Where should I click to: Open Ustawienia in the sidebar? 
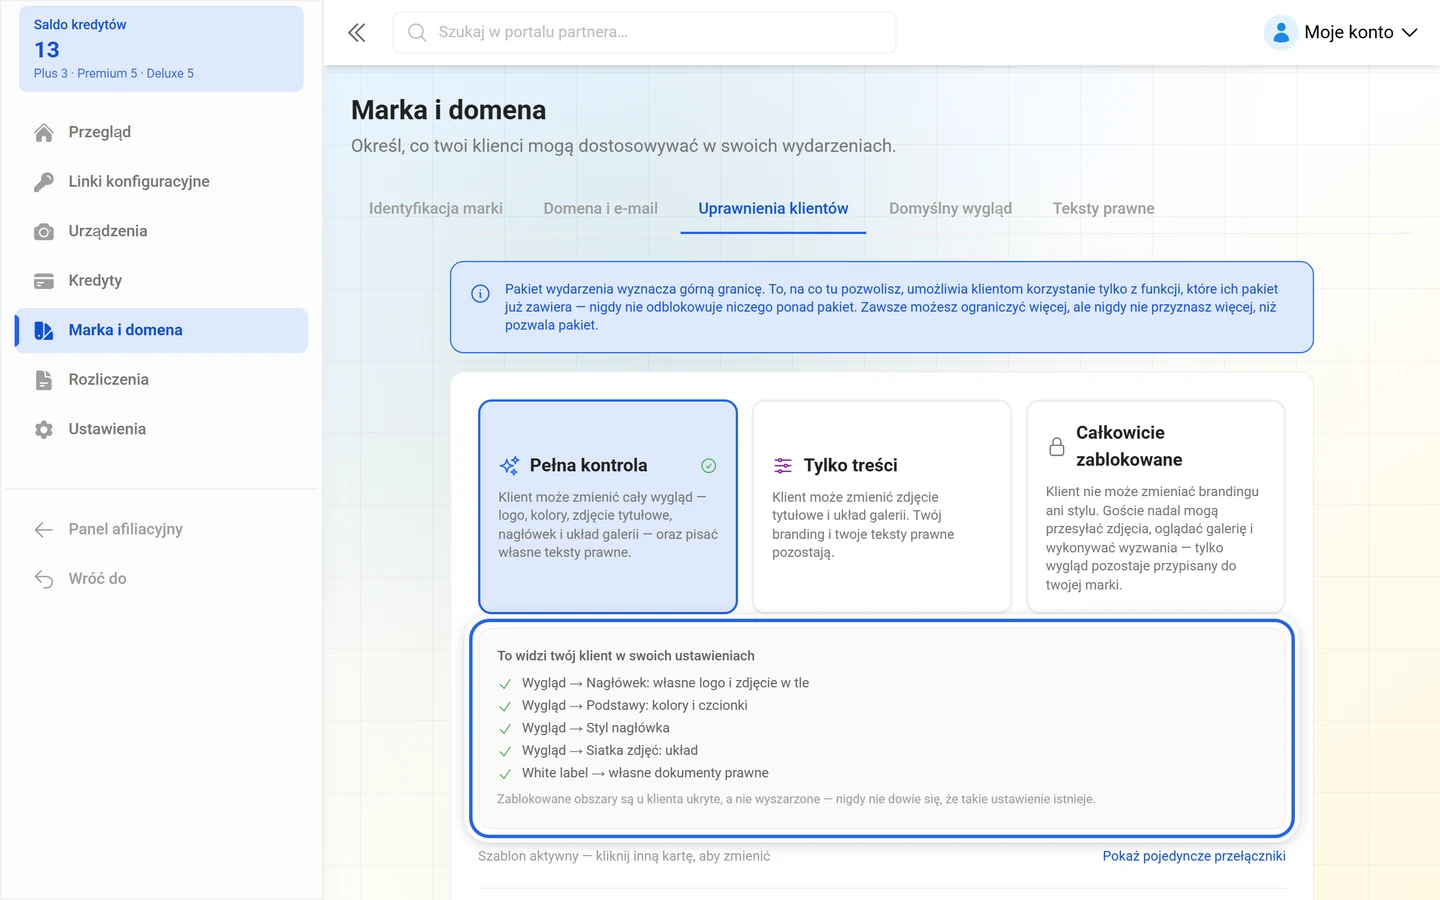pos(161,429)
